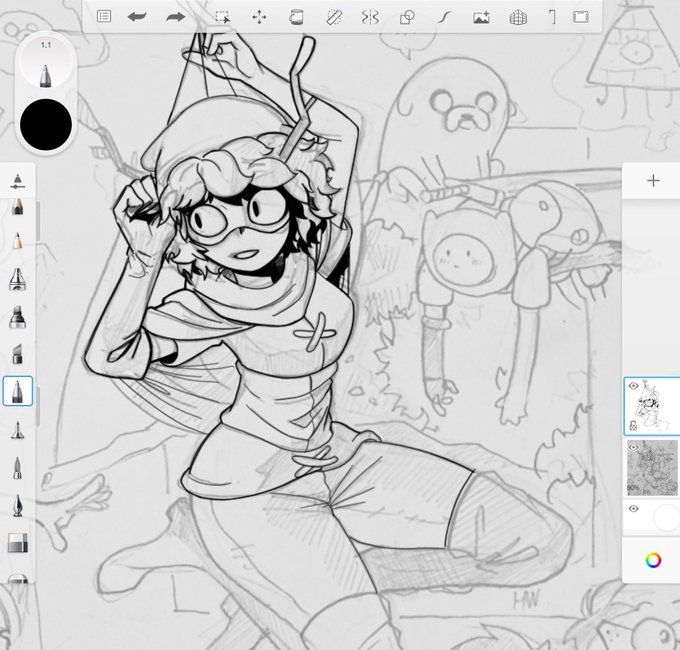The image size is (680, 650).
Task: Open brush properties slider icon
Action: point(17,181)
